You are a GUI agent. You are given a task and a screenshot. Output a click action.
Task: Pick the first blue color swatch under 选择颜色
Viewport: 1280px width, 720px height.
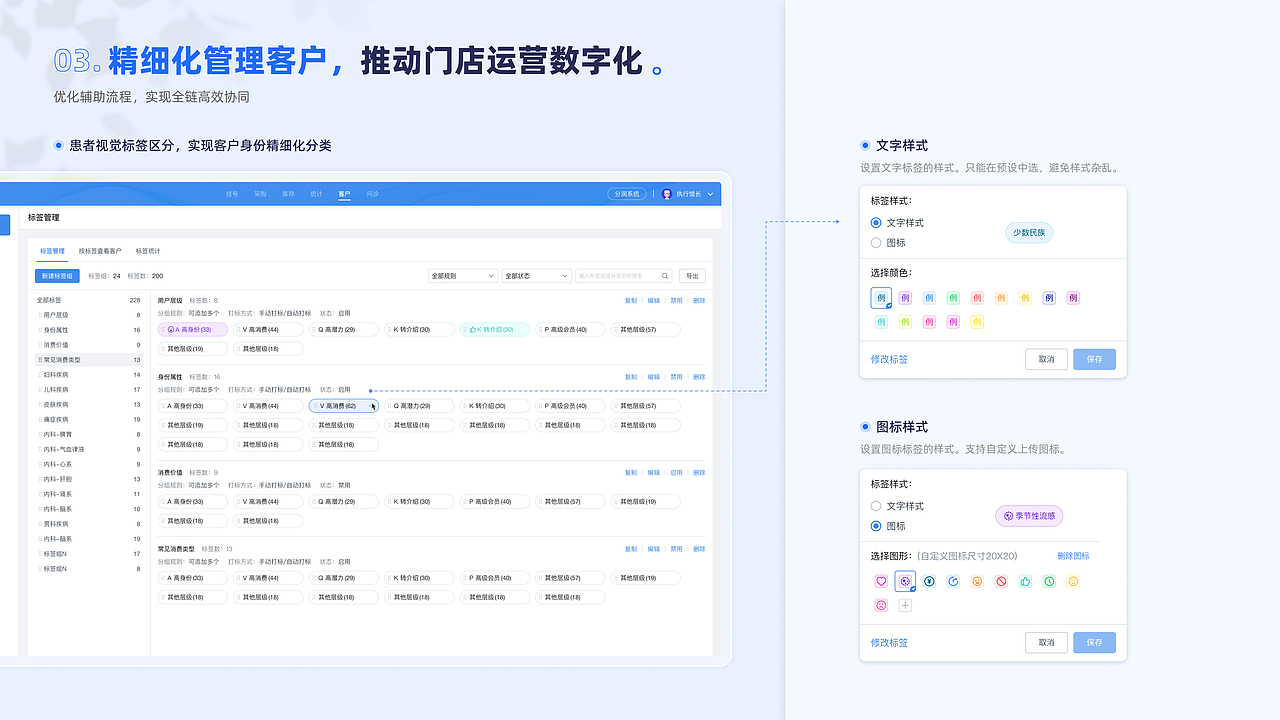[880, 297]
